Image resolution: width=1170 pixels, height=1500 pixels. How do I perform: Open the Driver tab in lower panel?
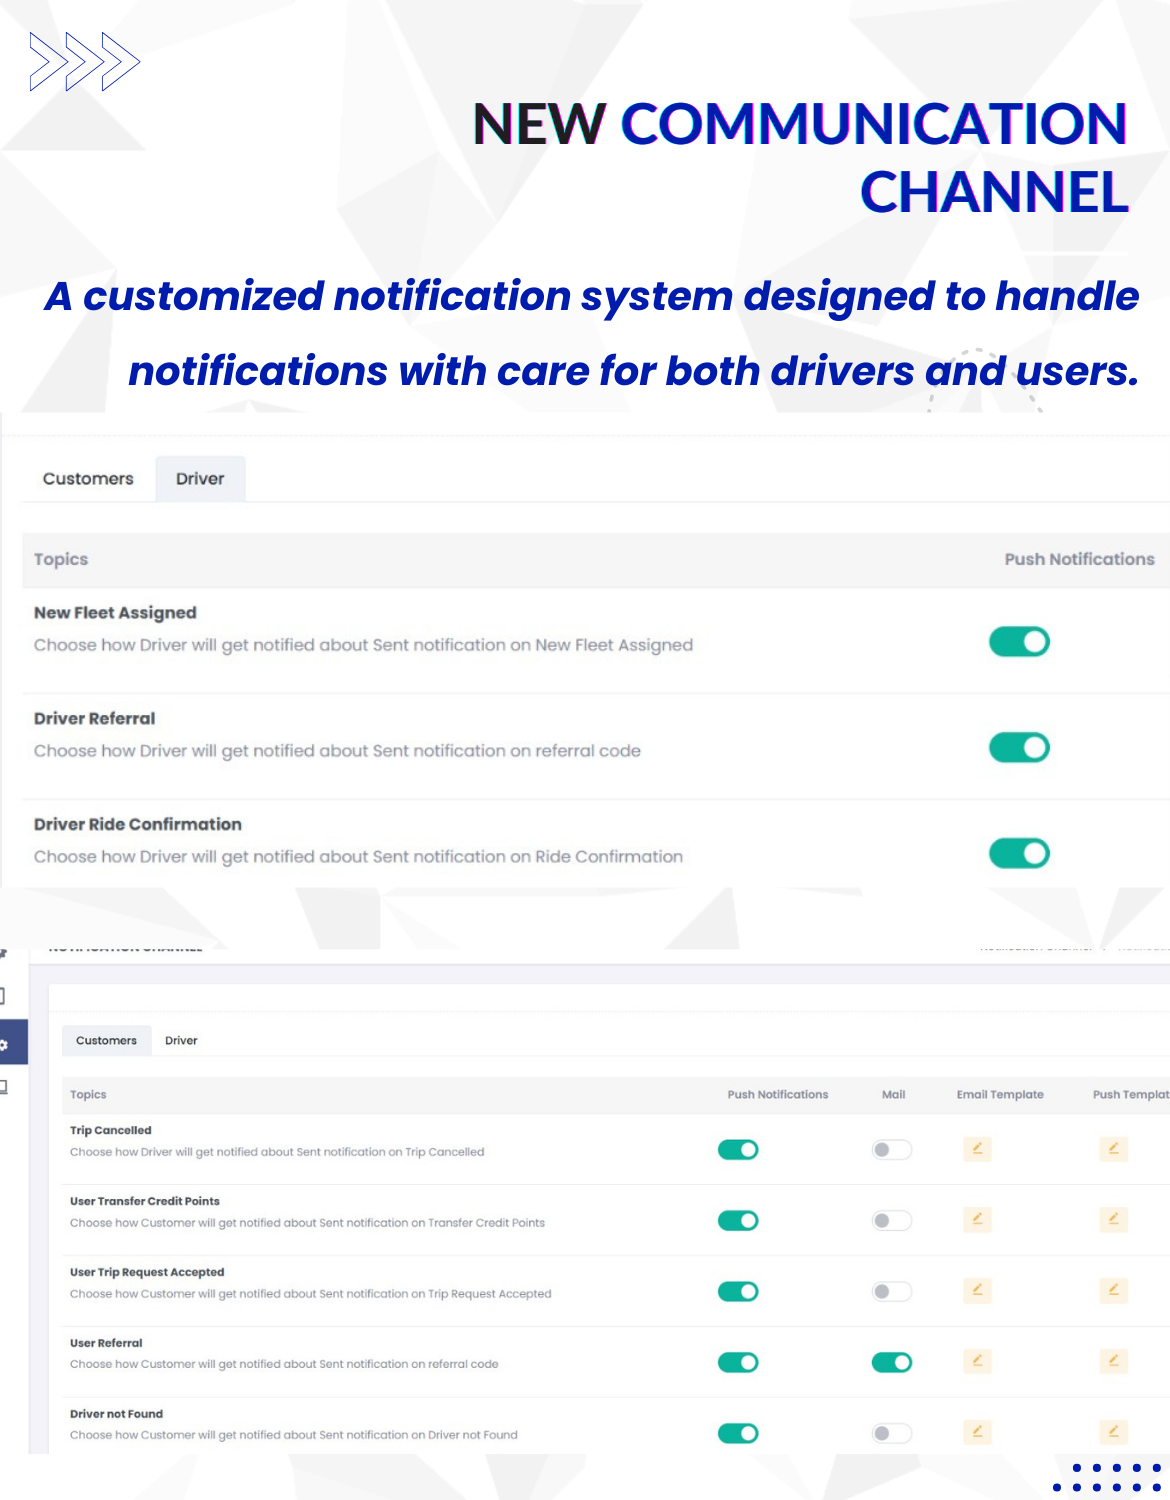[181, 1041]
